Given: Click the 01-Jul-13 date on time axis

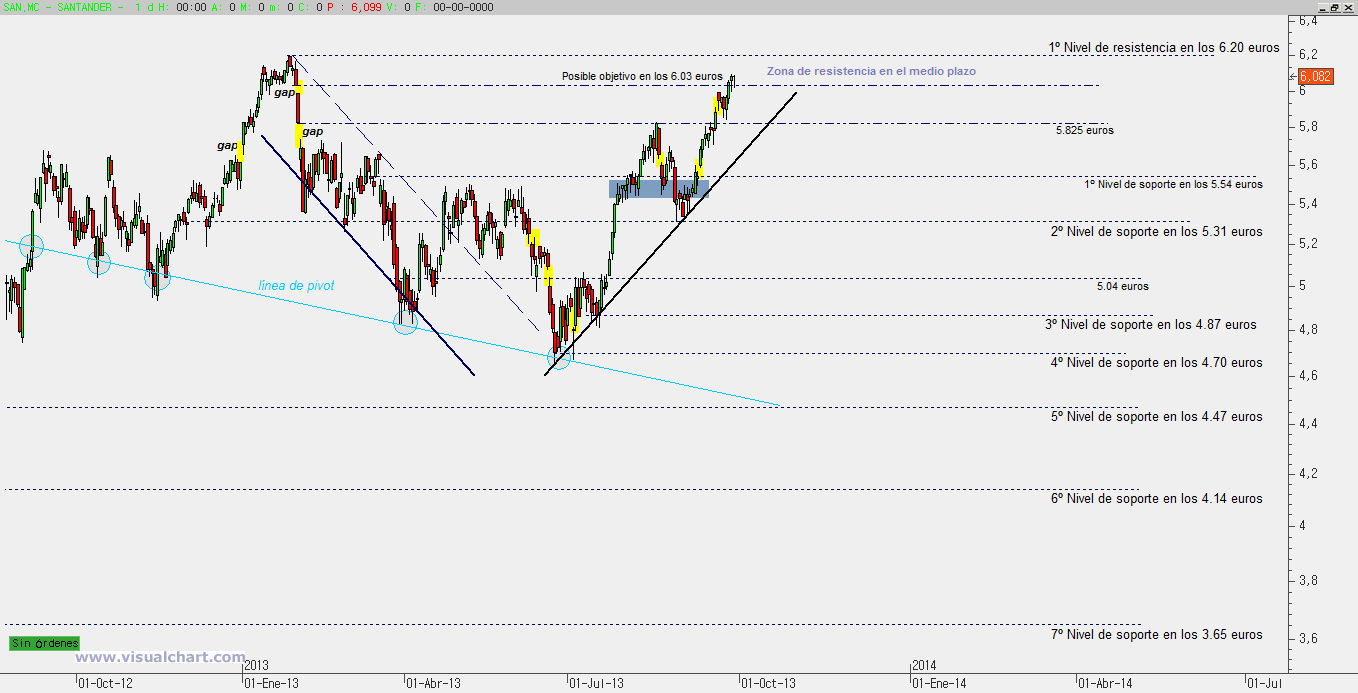Looking at the screenshot, I should tap(597, 684).
